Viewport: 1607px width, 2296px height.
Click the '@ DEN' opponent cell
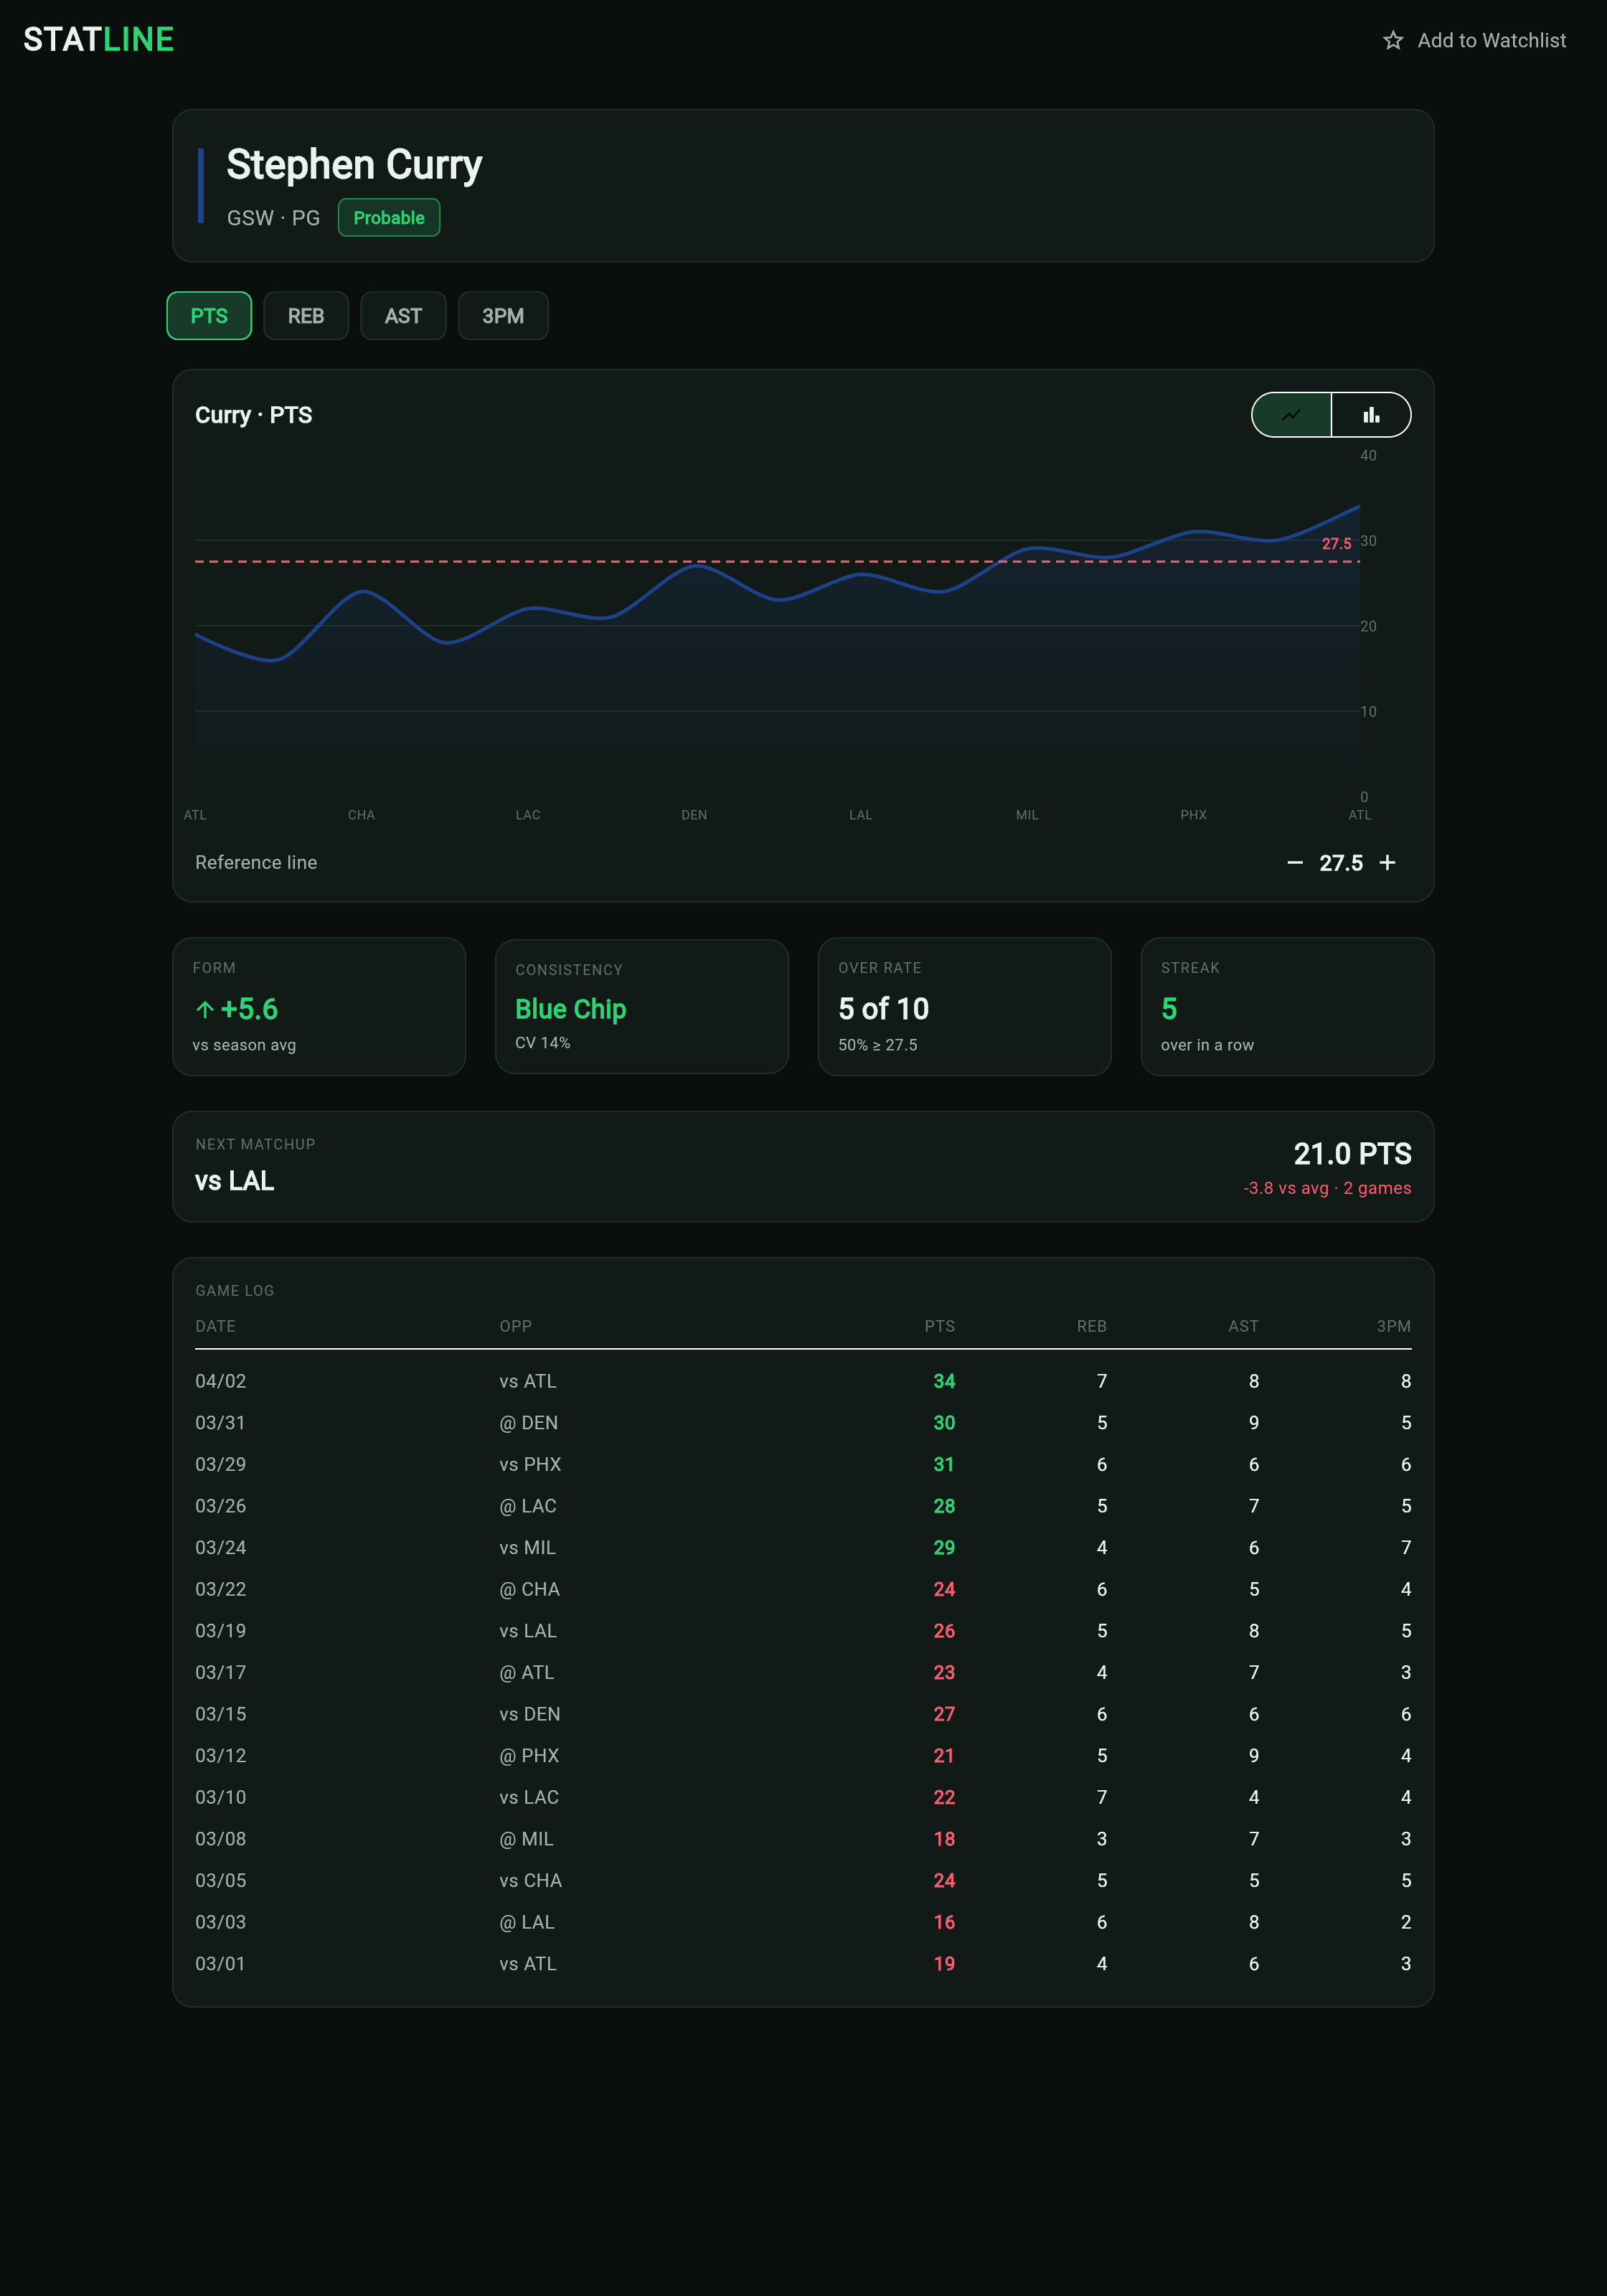529,1423
